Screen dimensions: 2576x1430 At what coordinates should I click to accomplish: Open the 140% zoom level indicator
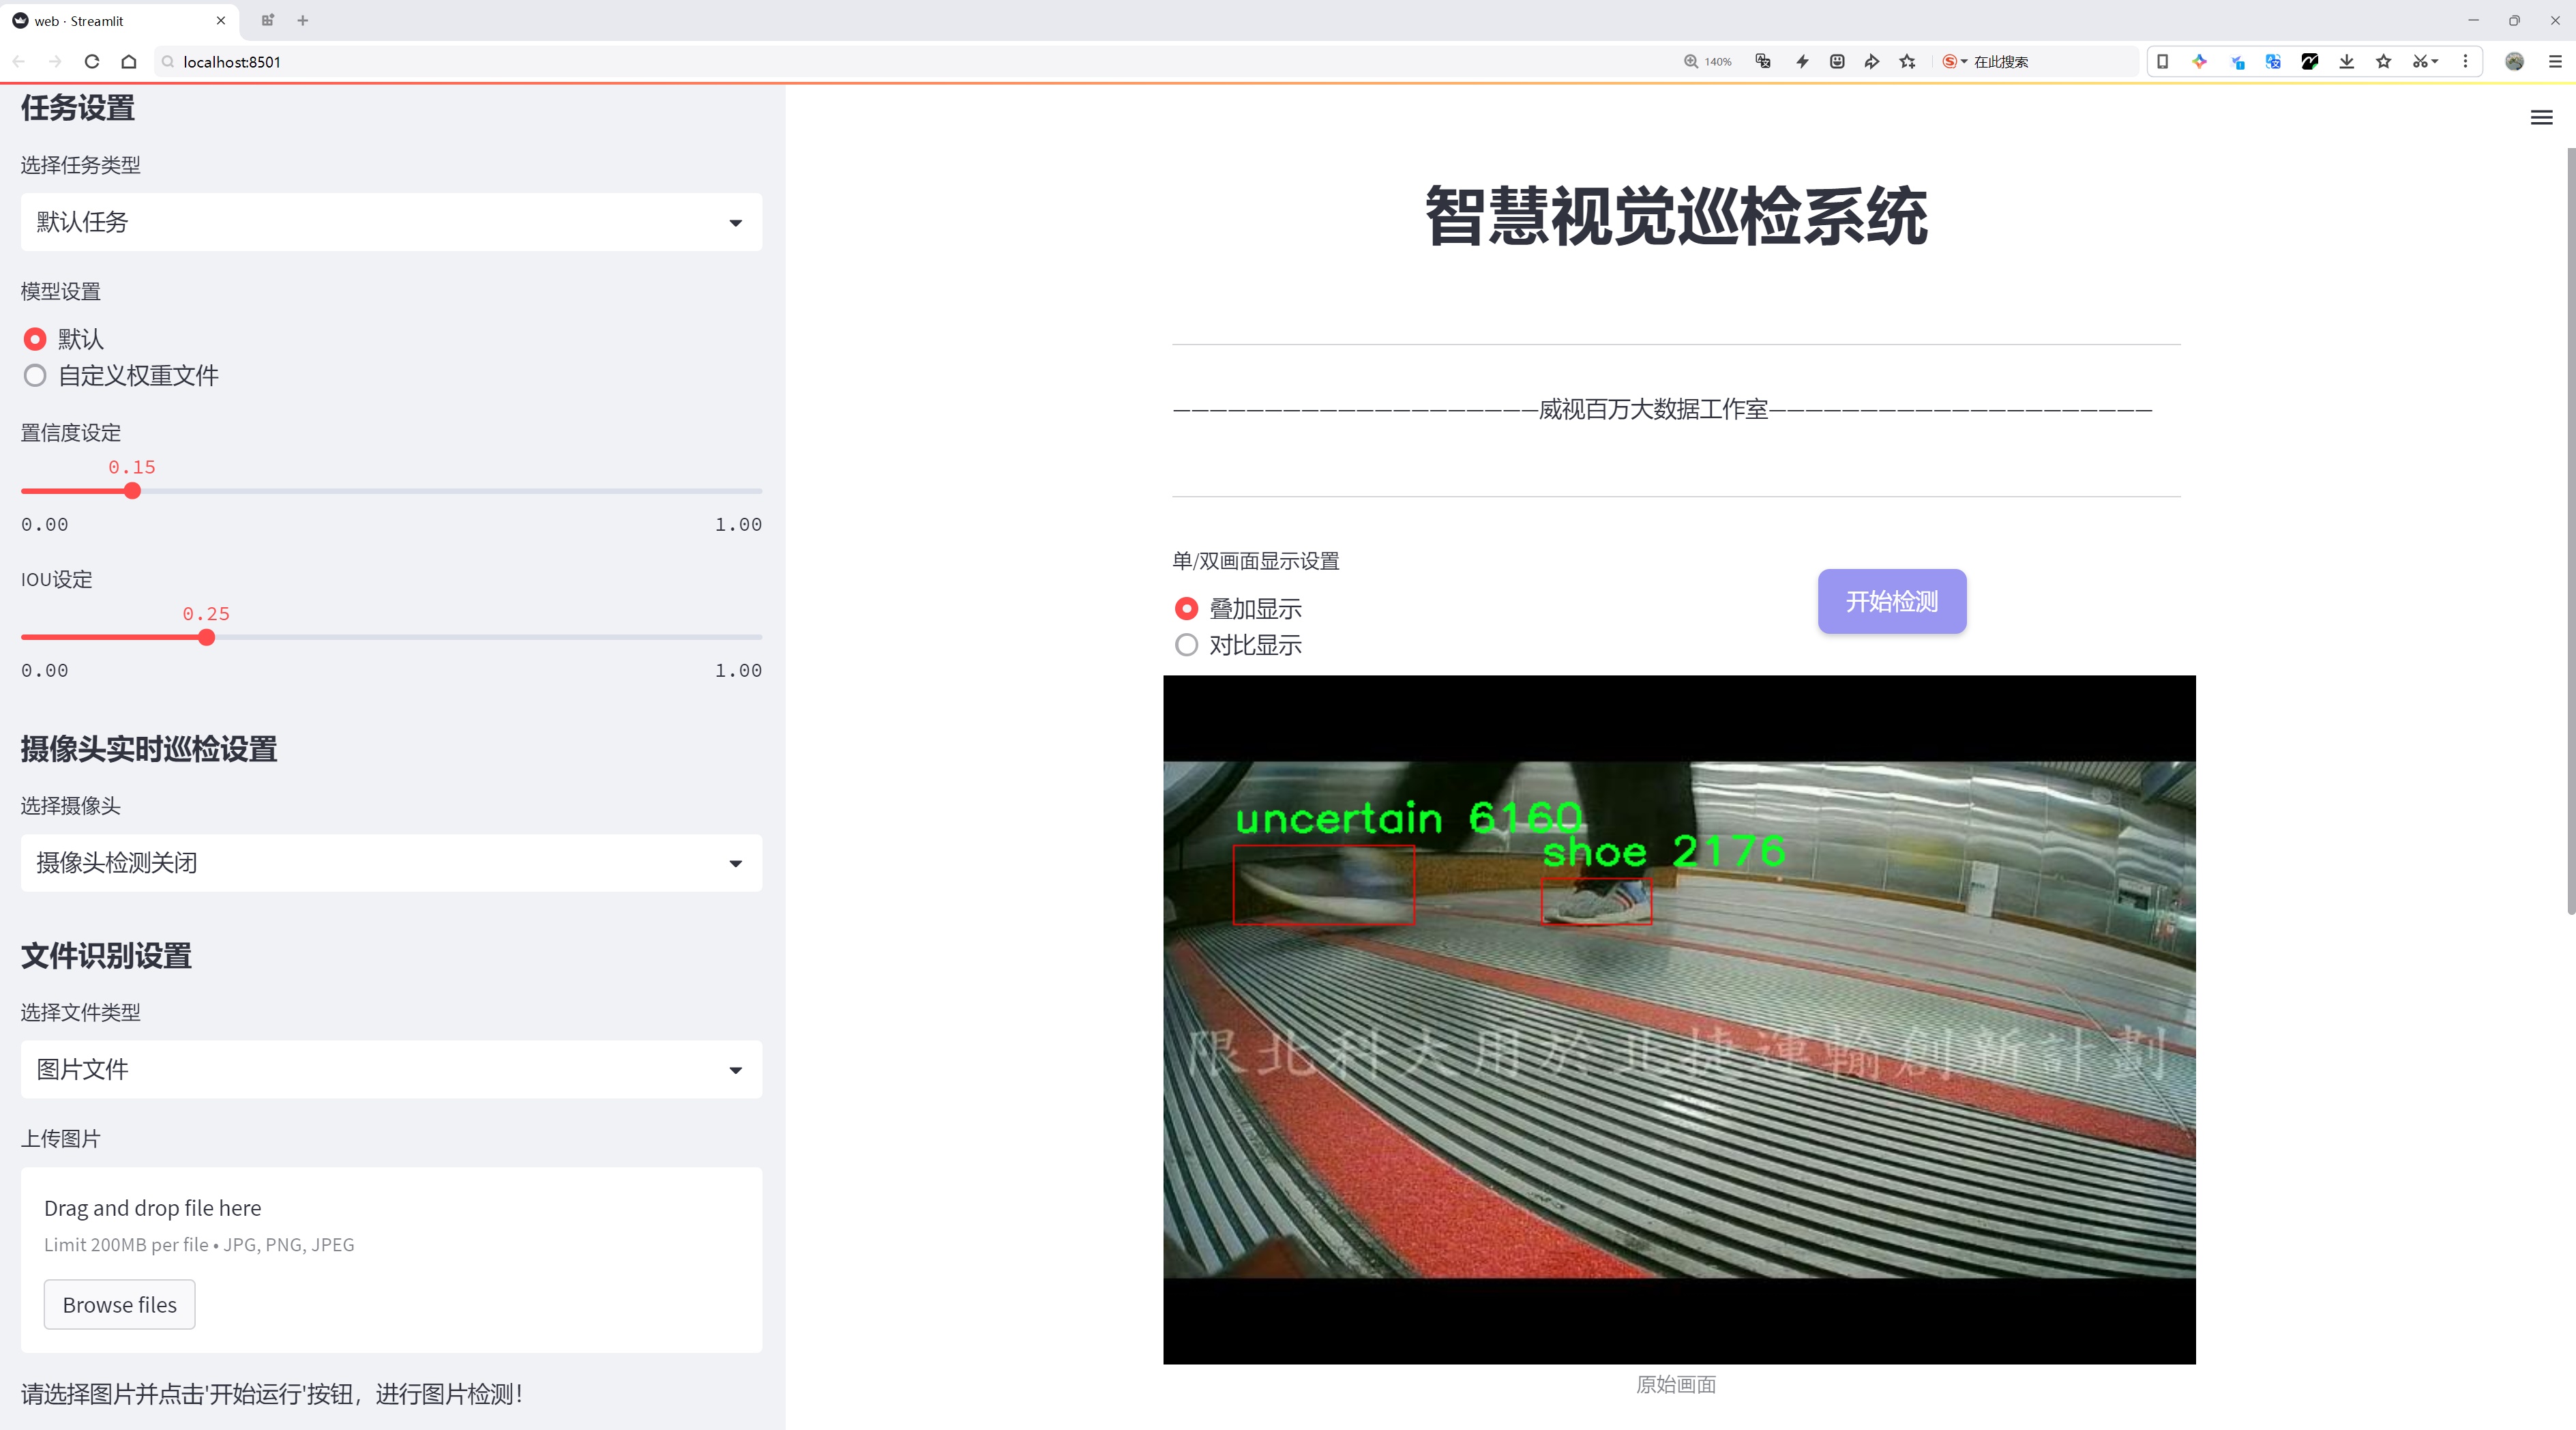click(x=1708, y=62)
